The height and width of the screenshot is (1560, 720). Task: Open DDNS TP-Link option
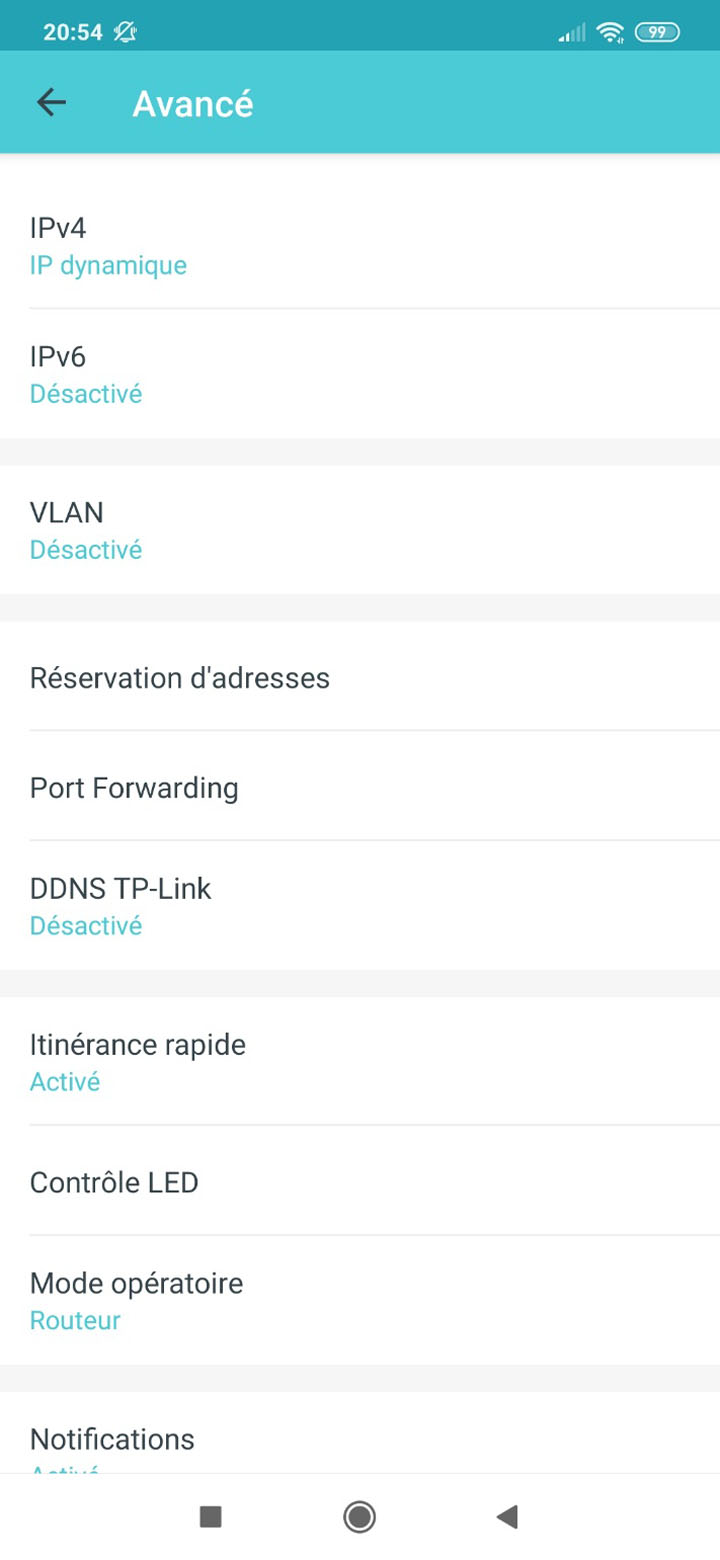point(360,905)
